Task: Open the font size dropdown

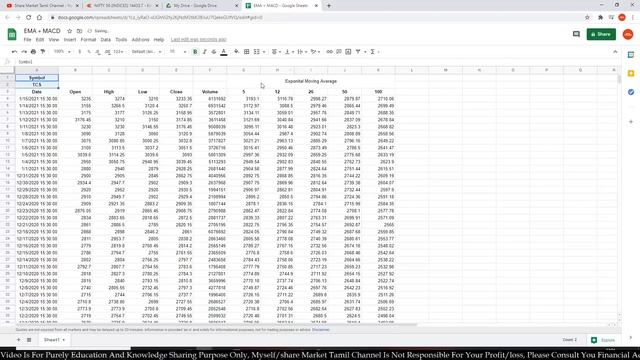Action: [x=178, y=52]
